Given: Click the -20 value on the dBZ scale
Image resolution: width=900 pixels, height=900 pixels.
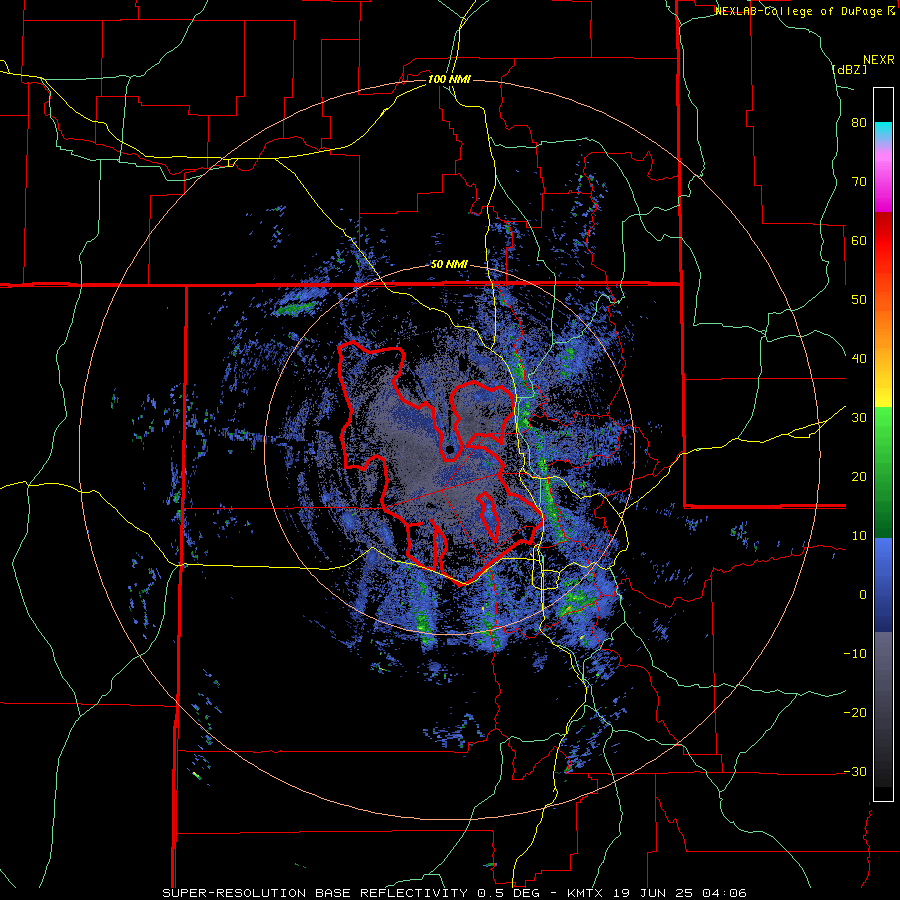Looking at the screenshot, I should coord(855,713).
